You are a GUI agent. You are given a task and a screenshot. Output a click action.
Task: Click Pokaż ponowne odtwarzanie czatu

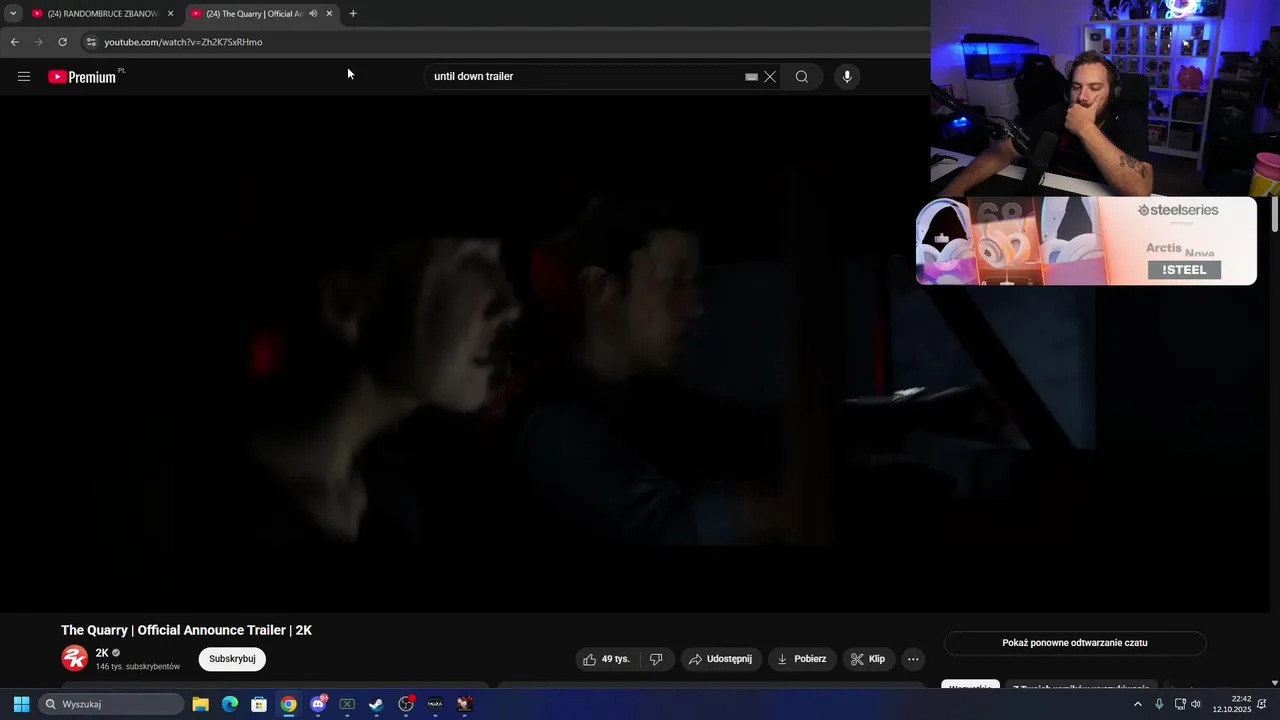[1075, 643]
